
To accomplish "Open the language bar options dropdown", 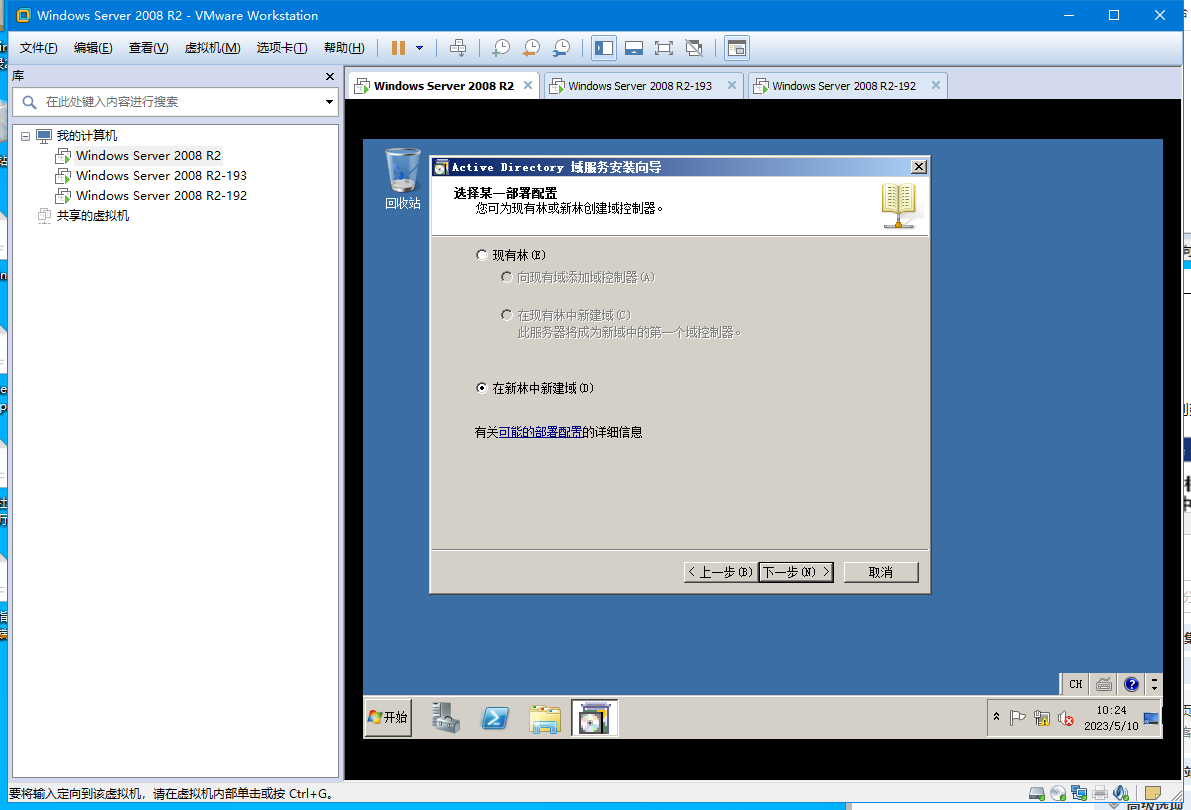I will tap(1154, 684).
